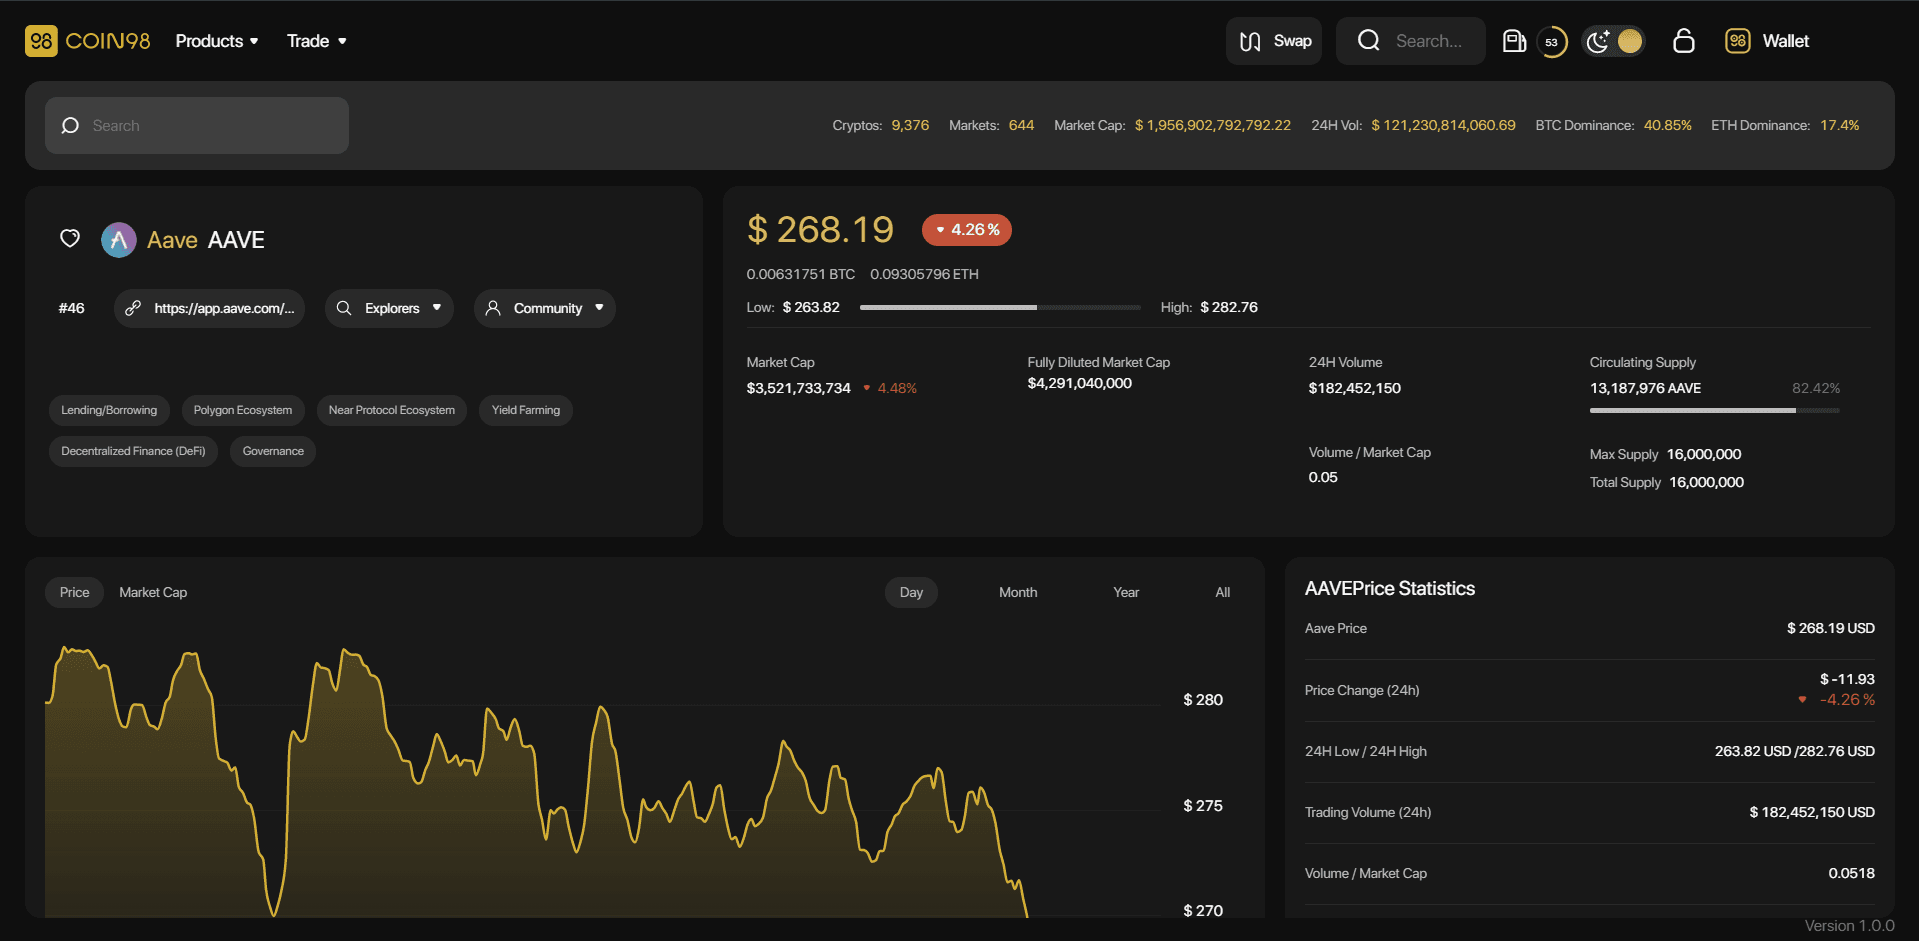Click the circulating supply progress bar
Image resolution: width=1919 pixels, height=941 pixels.
(1714, 410)
